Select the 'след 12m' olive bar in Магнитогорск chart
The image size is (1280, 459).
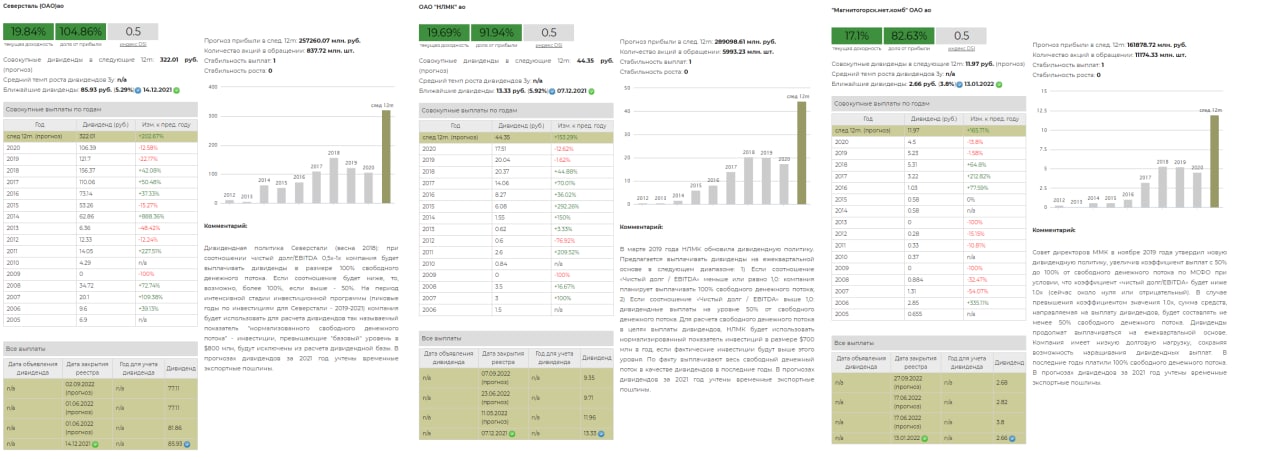pos(1214,161)
